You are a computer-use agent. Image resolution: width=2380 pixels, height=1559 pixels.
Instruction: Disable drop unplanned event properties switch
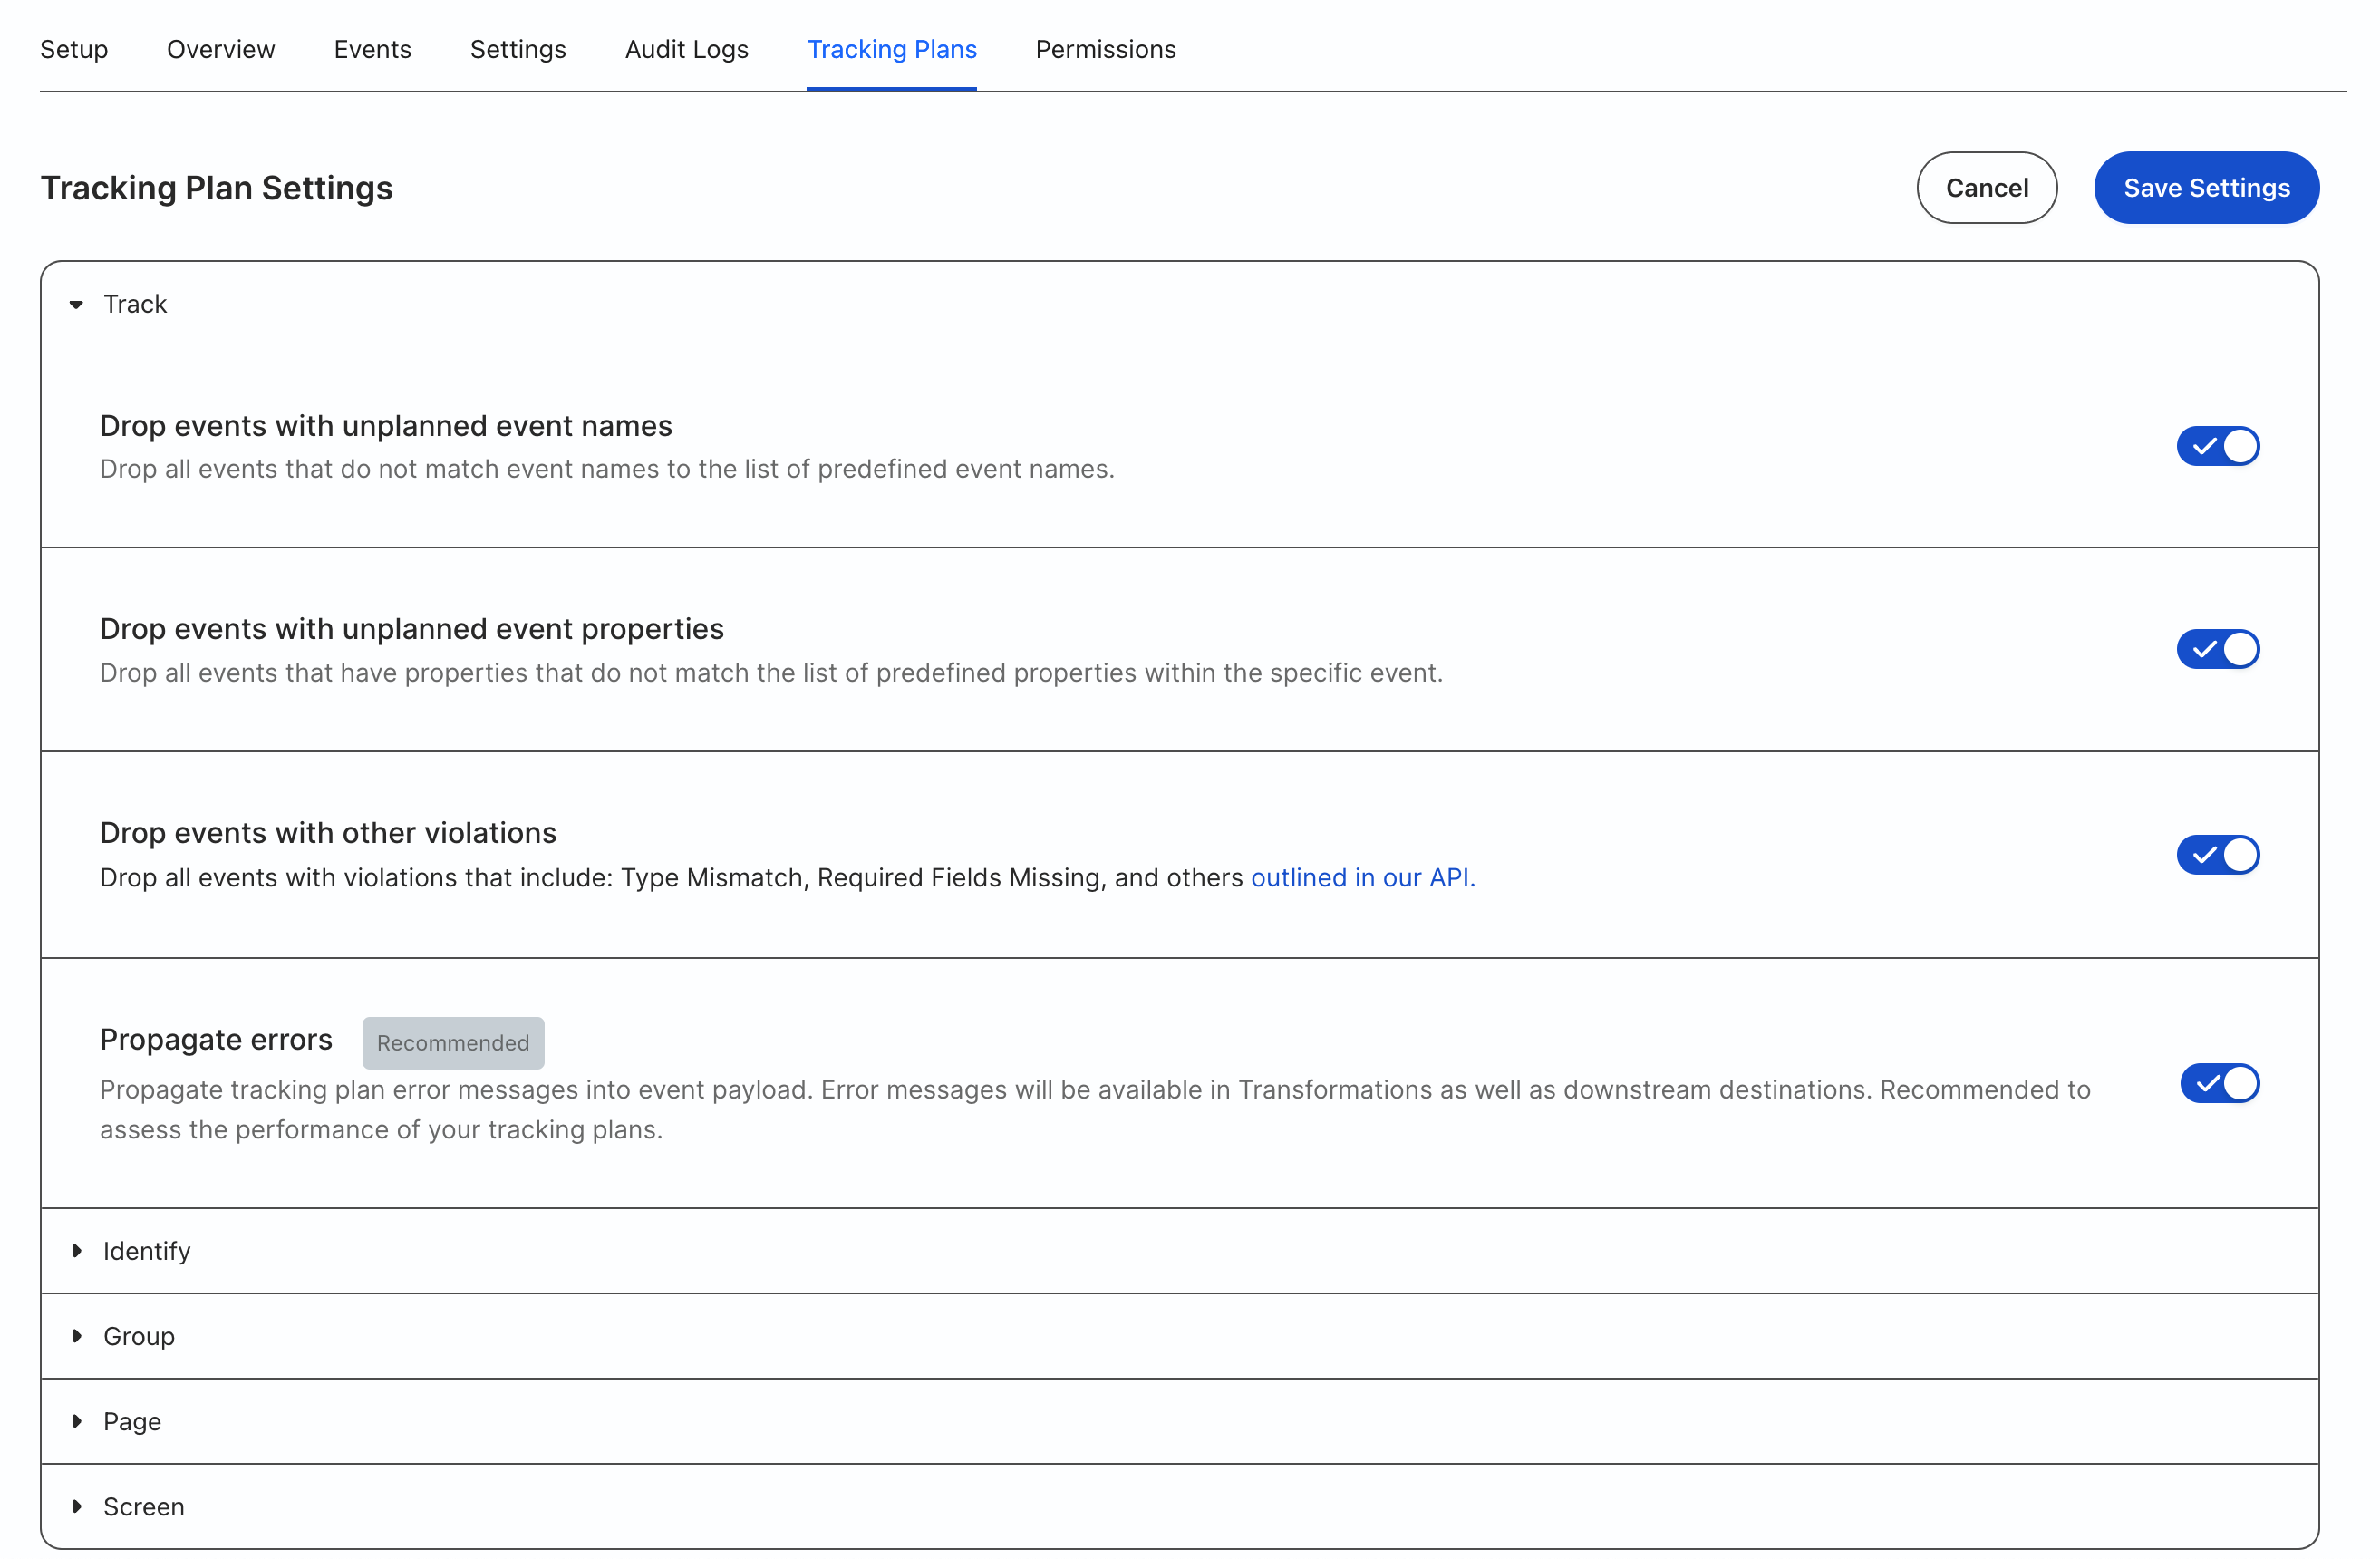pos(2217,649)
